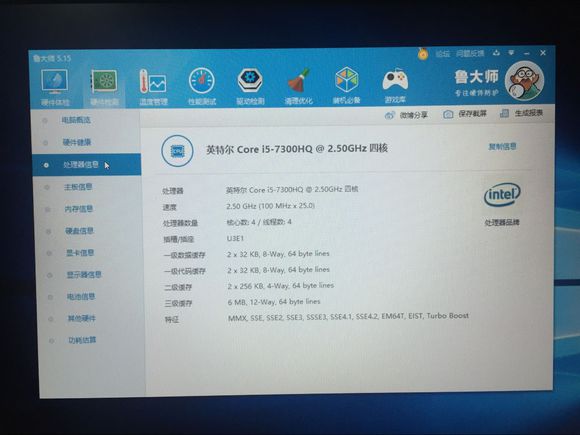Screen dimensions: 580x435
Task: Click the gold medal icon in title bar
Action: 423,54
